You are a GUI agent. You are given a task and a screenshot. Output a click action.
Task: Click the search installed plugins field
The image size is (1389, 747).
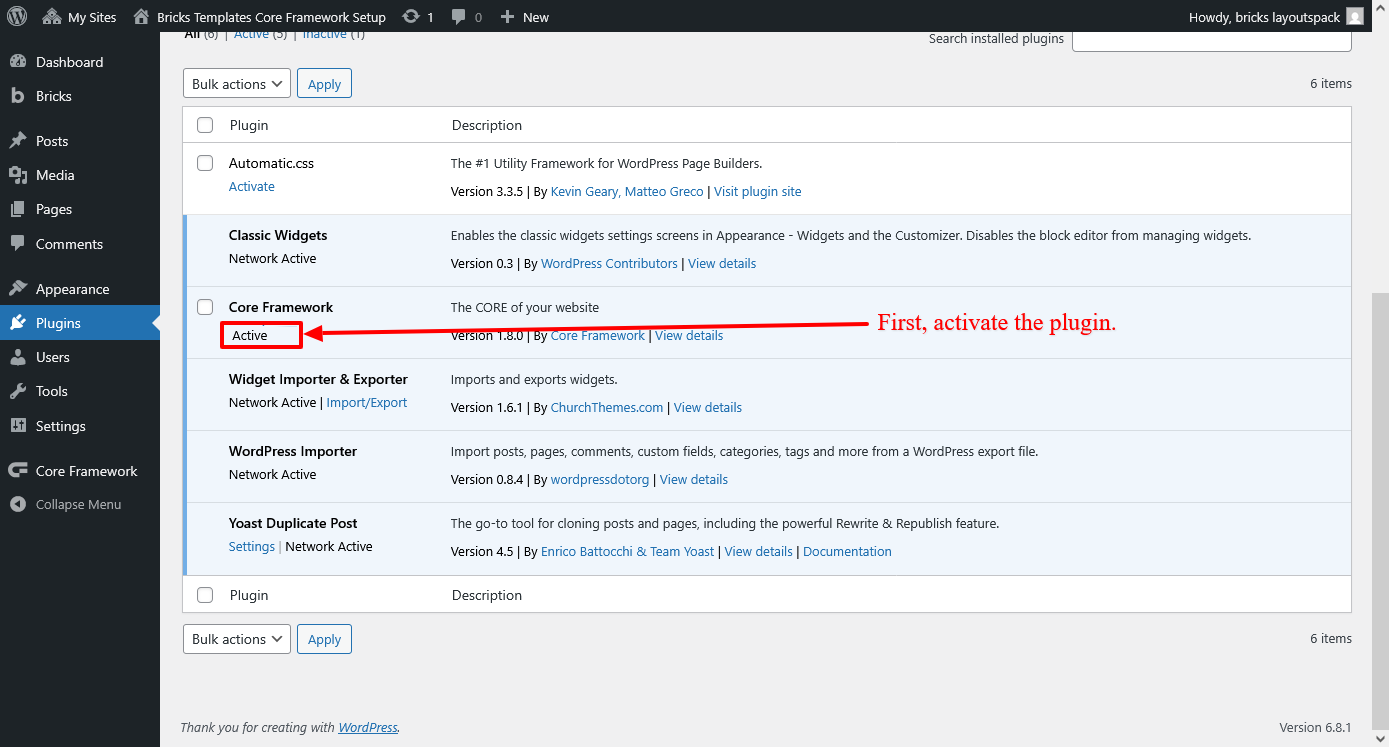pos(1212,39)
